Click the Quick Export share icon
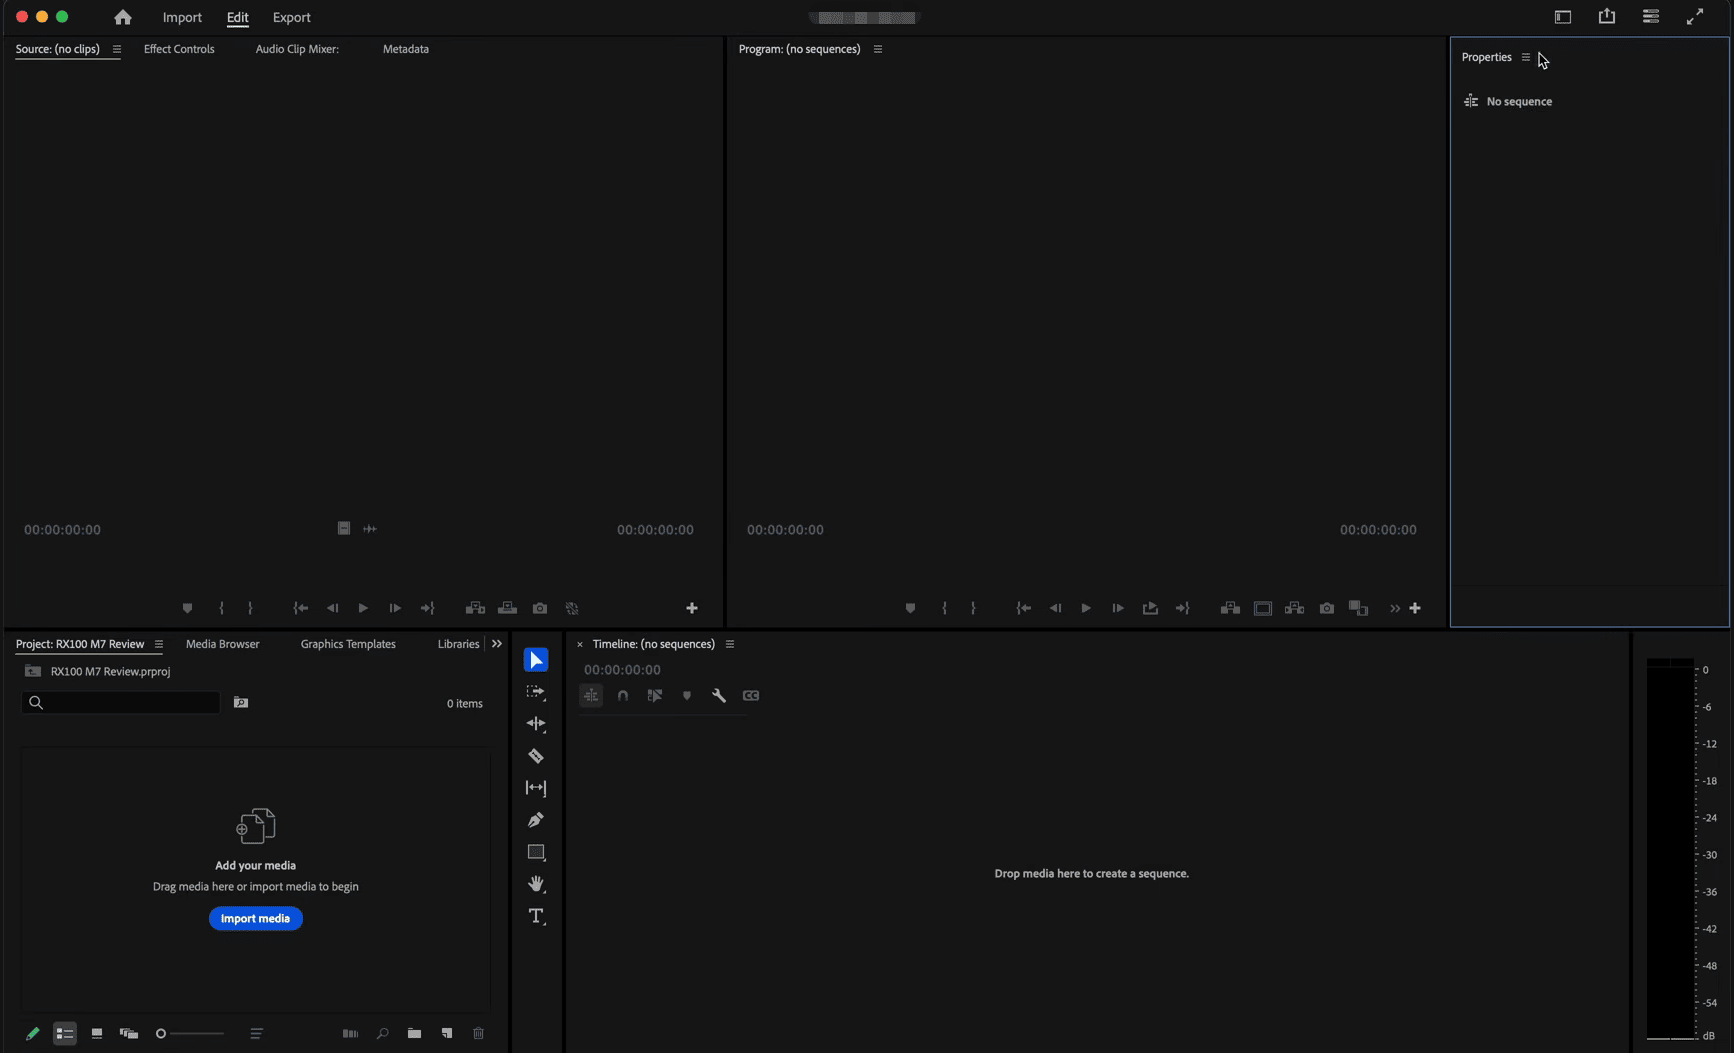The image size is (1734, 1053). (1607, 16)
